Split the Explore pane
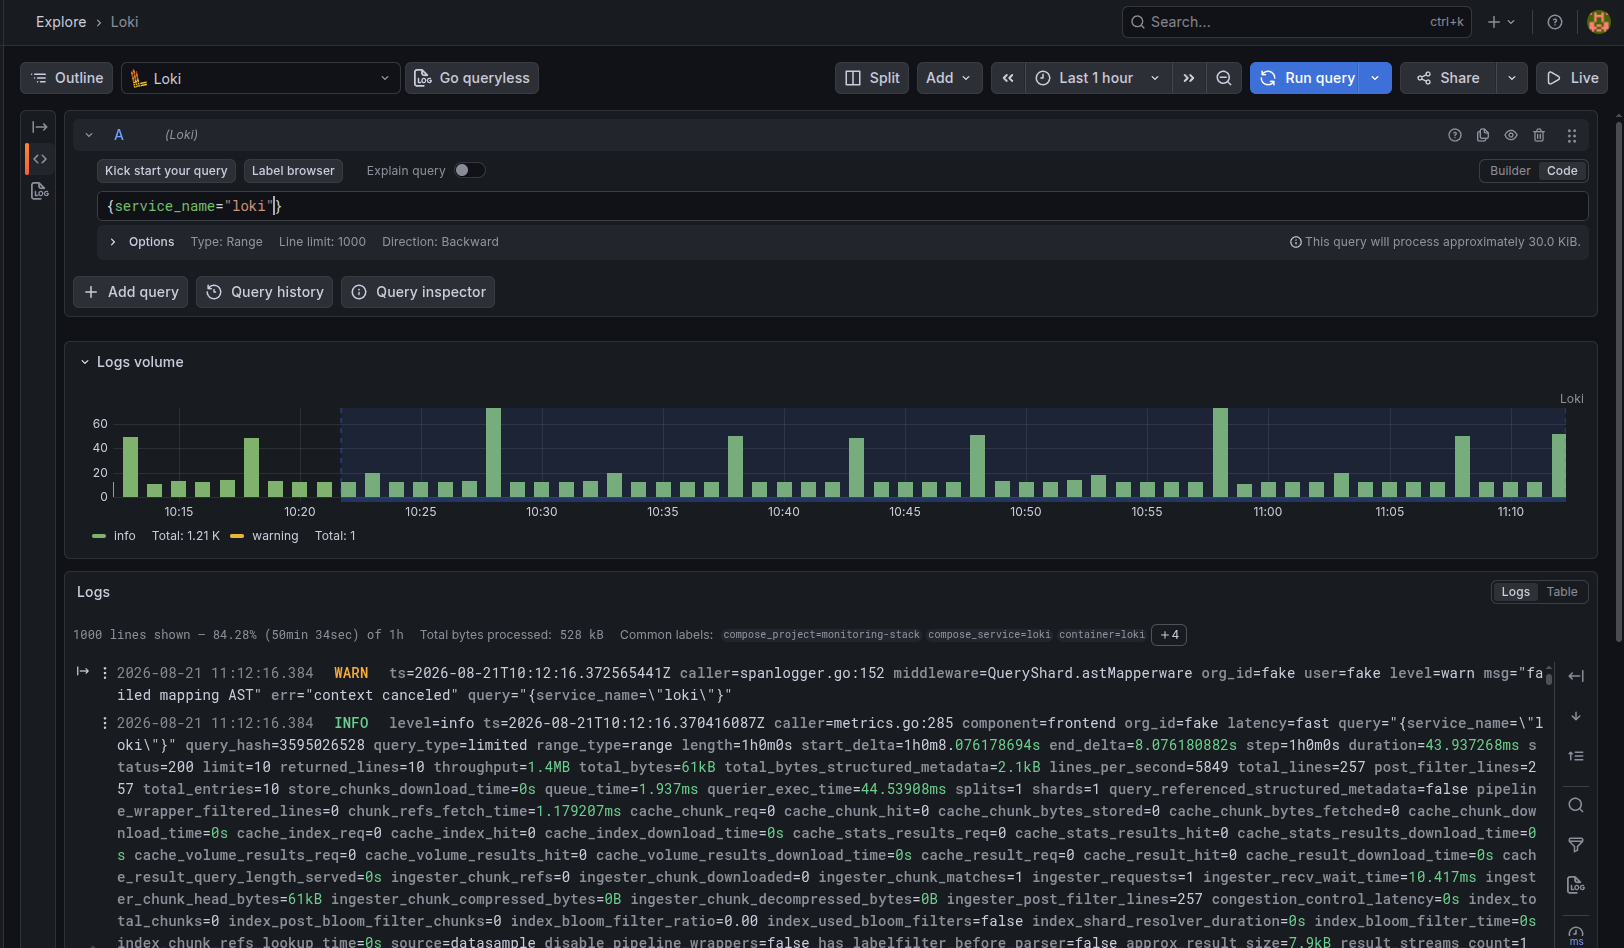Viewport: 1624px width, 948px height. [872, 78]
